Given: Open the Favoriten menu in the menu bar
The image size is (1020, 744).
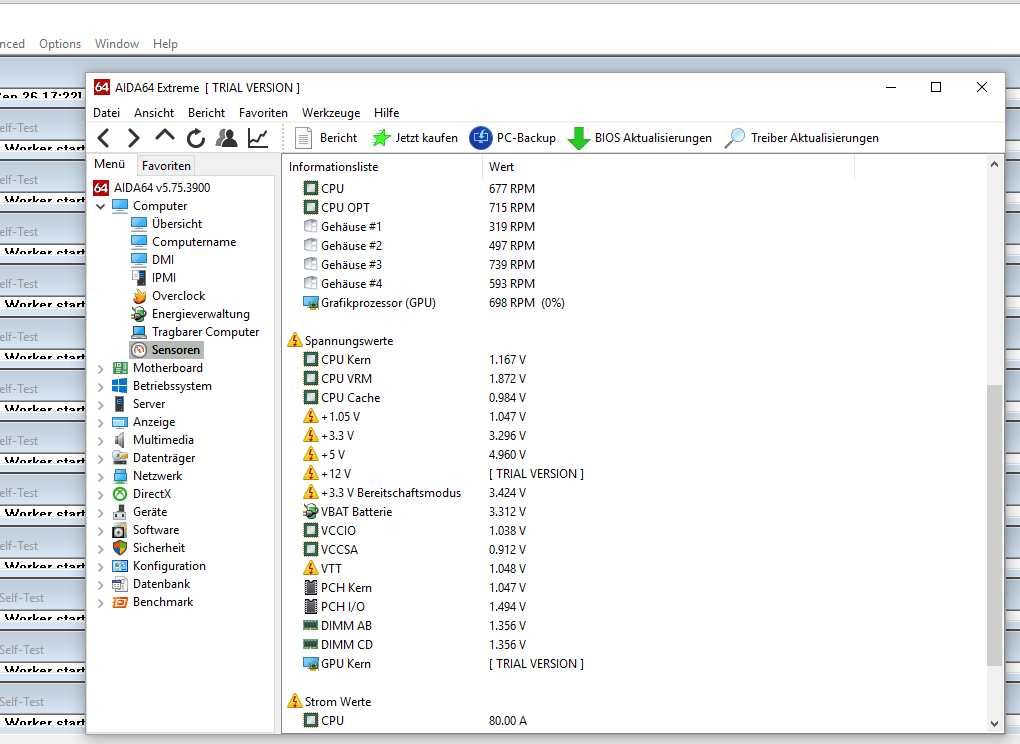Looking at the screenshot, I should [x=263, y=113].
